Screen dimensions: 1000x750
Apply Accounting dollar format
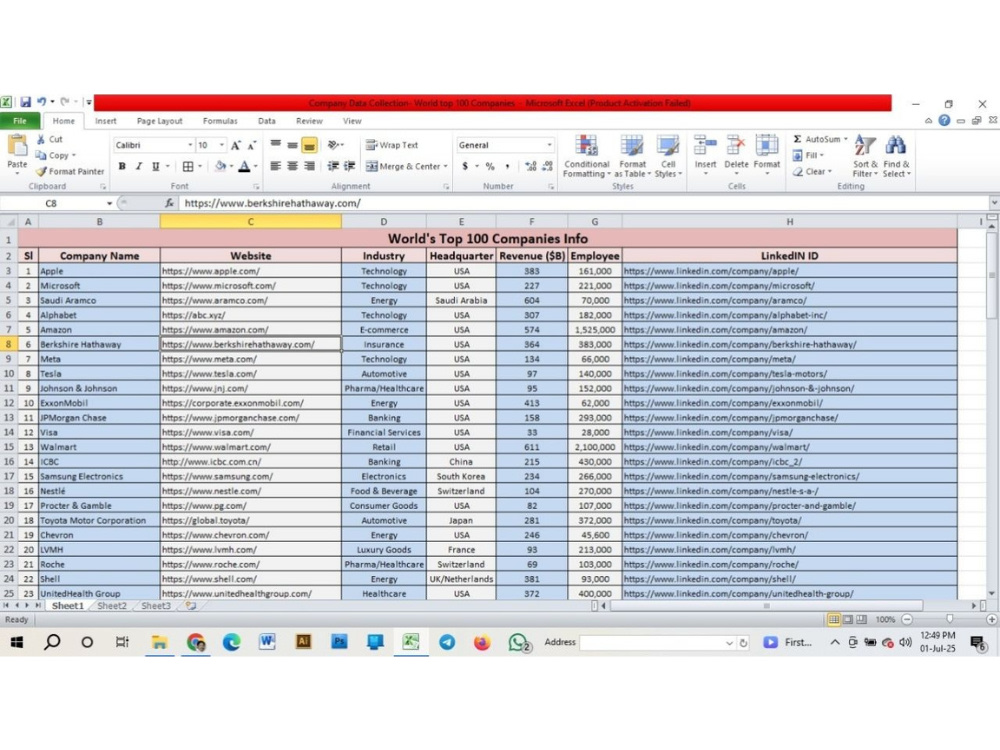(465, 166)
